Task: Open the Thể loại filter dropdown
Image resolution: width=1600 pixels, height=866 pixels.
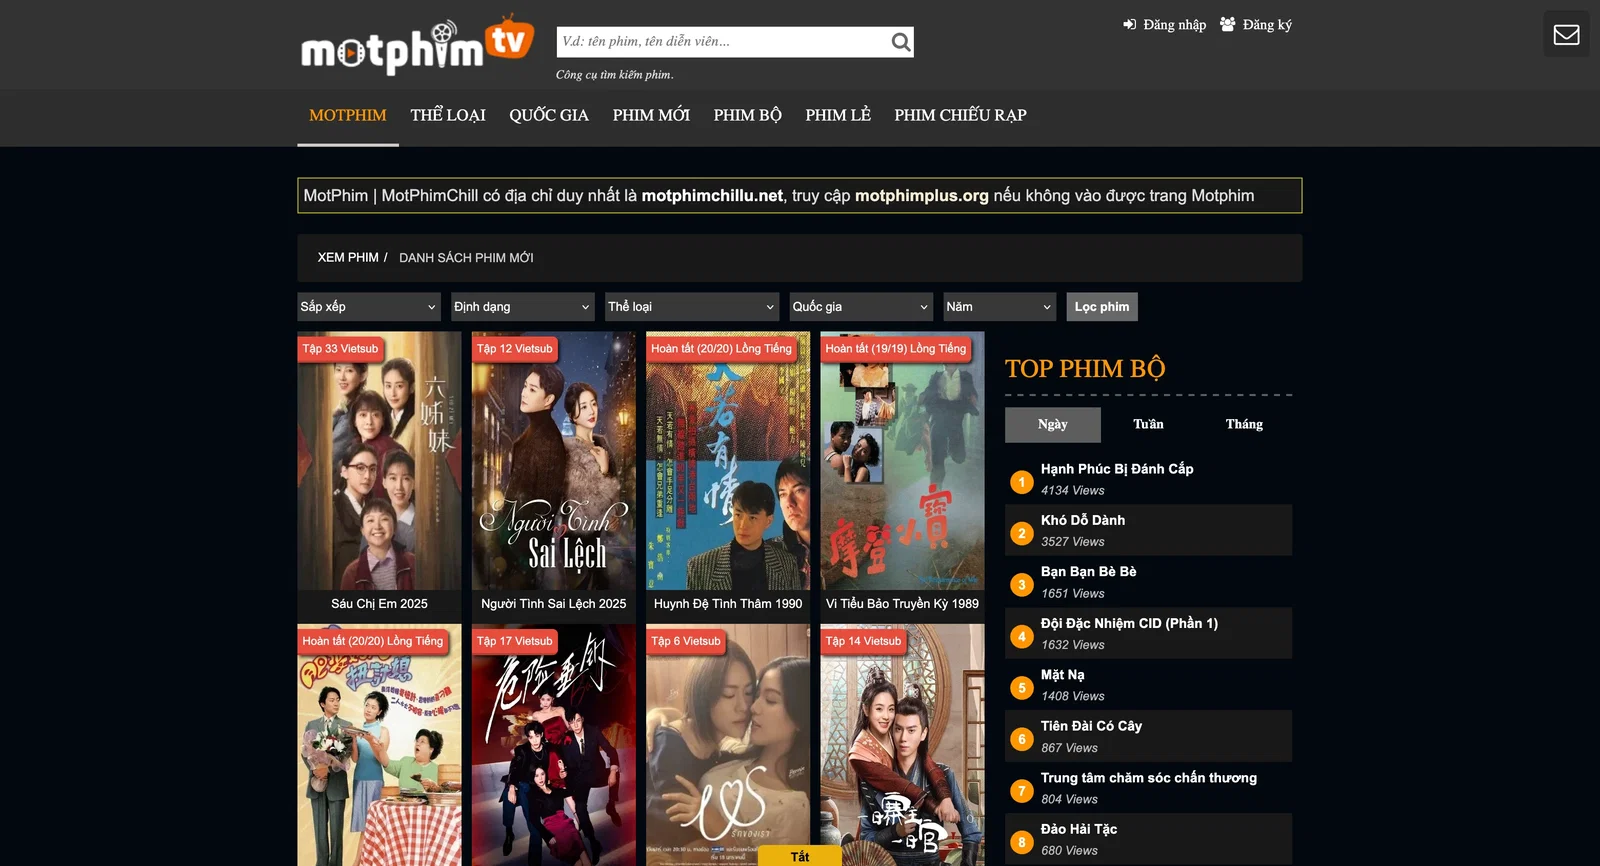Action: tap(692, 307)
